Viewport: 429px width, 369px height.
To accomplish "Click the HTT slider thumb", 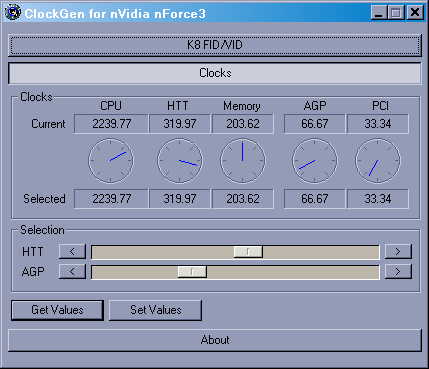I will coord(248,252).
